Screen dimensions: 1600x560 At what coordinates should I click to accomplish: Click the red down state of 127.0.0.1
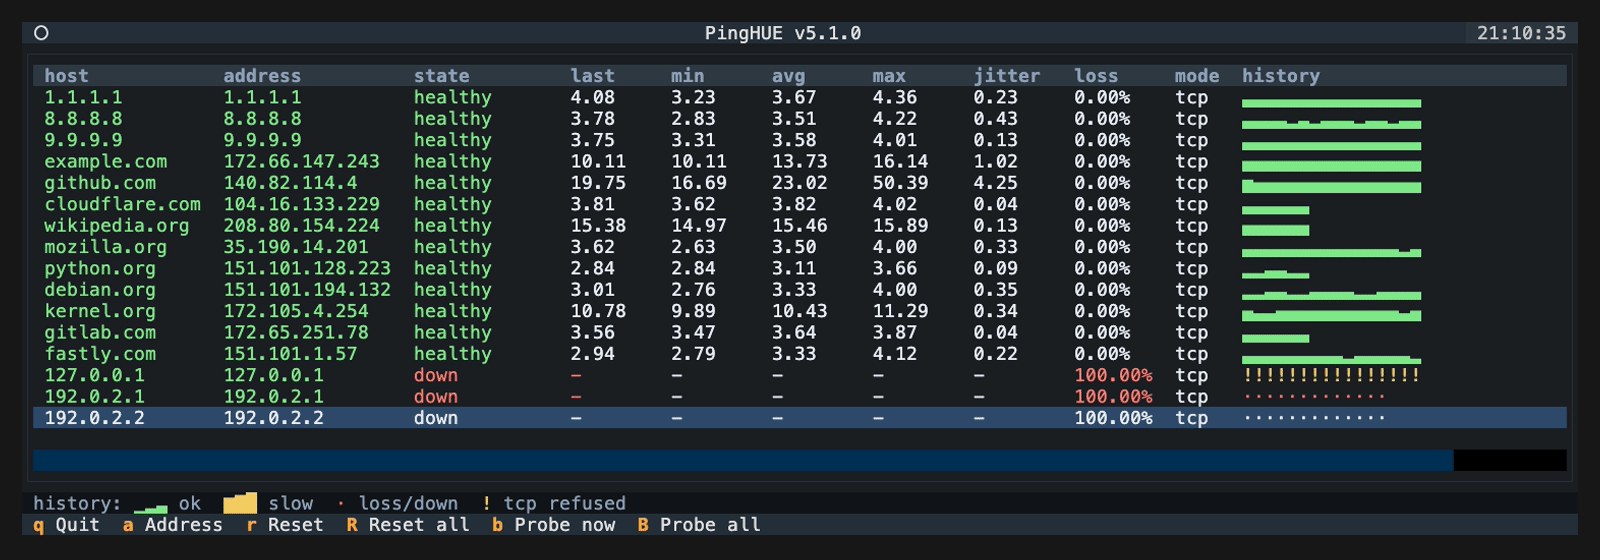click(x=436, y=375)
